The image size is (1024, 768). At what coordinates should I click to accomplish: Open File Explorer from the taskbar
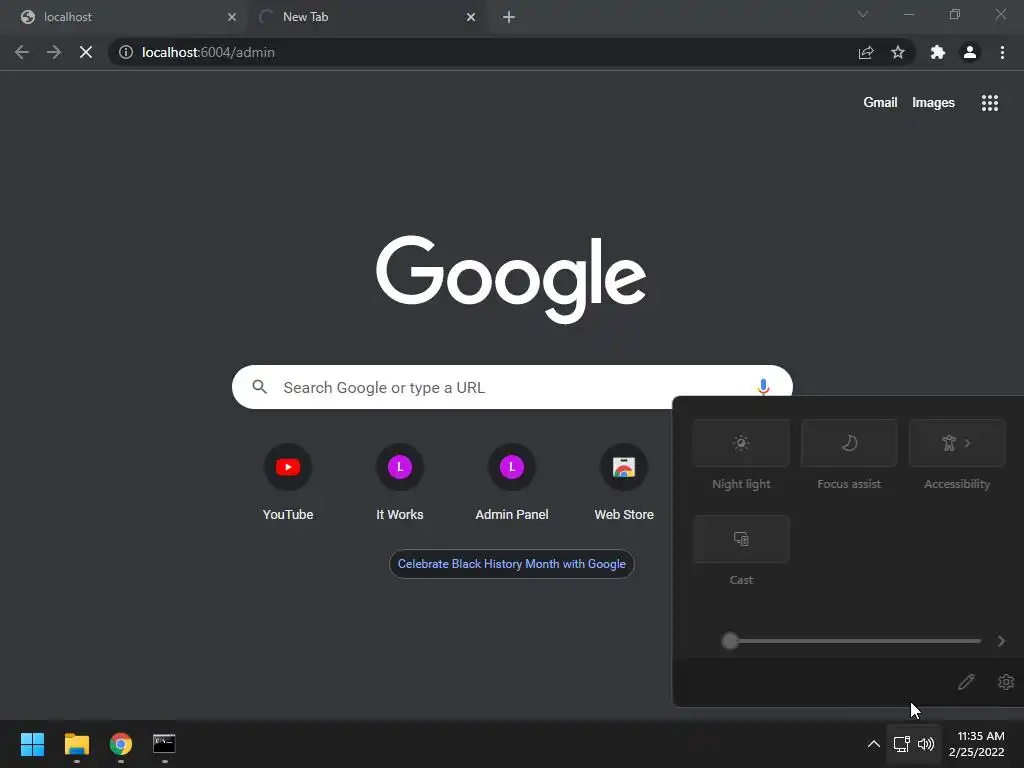76,744
